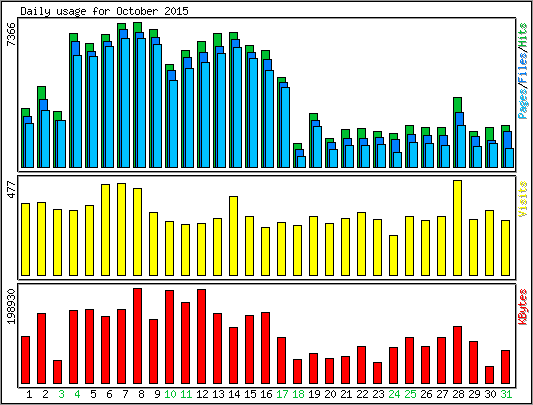Click green weekend day 3 label

61,394
